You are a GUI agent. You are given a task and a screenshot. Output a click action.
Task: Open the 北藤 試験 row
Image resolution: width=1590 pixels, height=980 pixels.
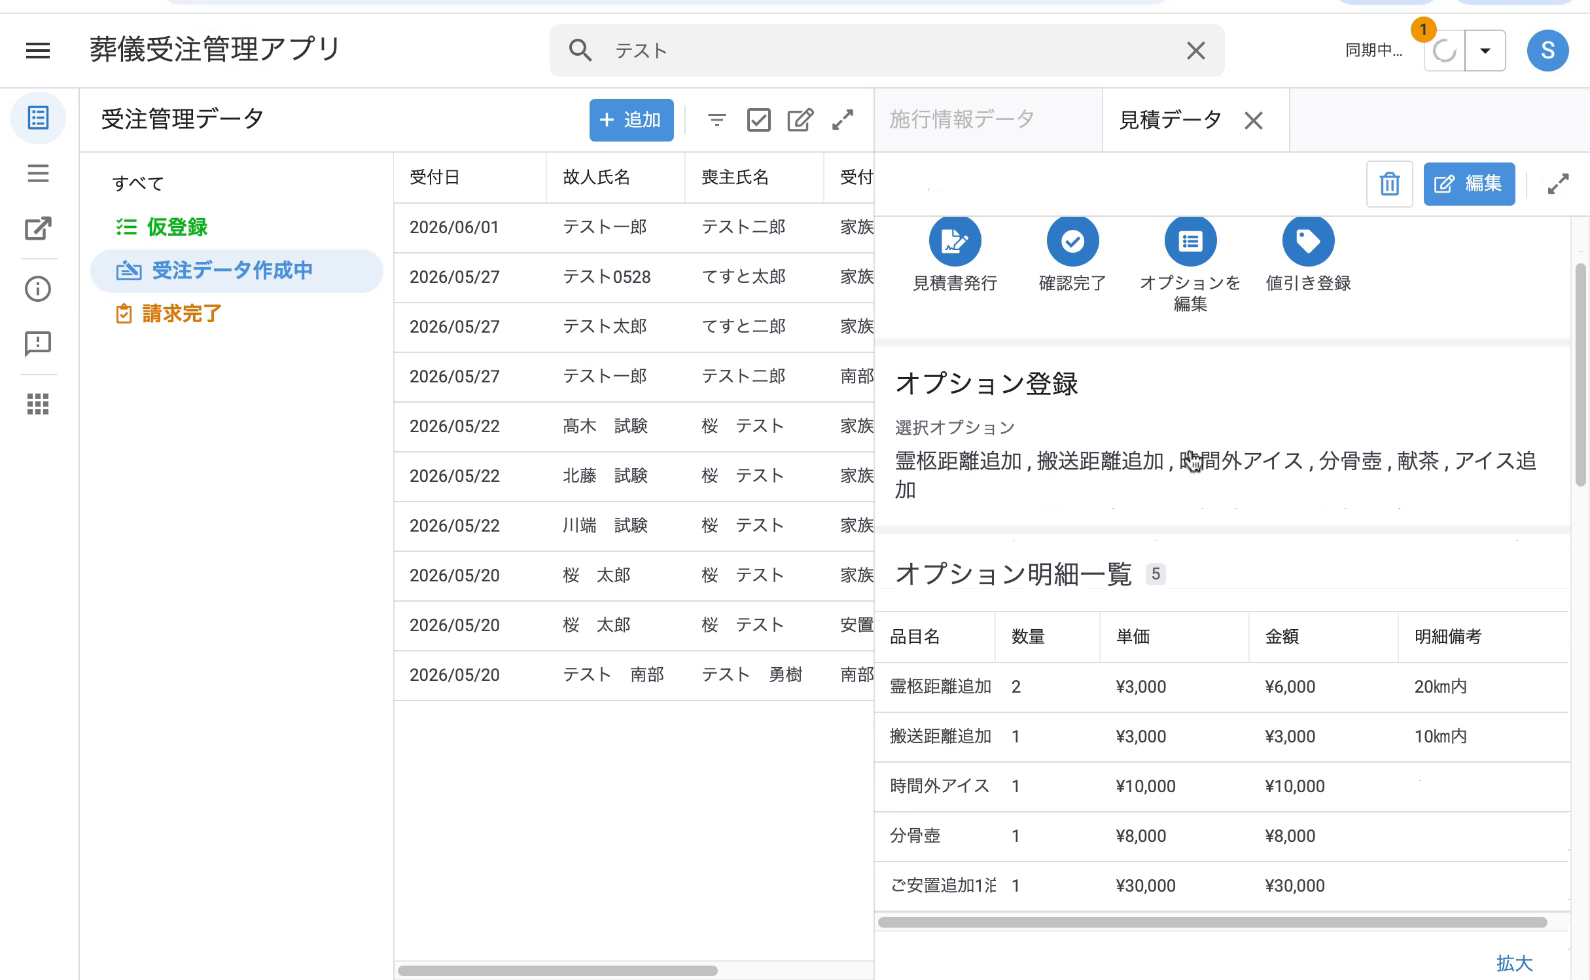click(x=634, y=476)
